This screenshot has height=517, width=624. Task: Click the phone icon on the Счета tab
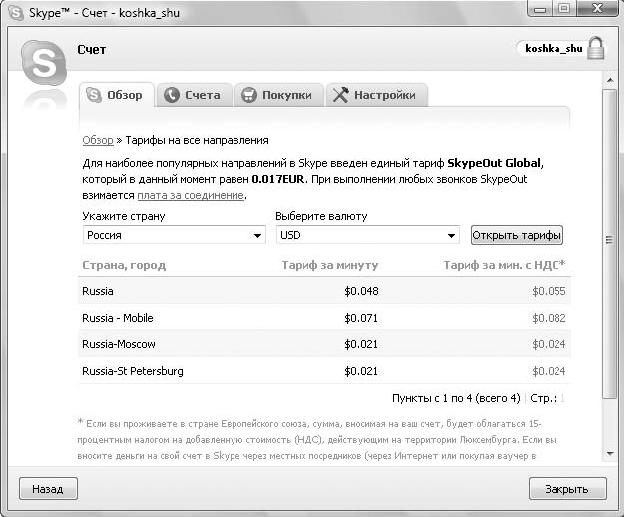pos(172,95)
